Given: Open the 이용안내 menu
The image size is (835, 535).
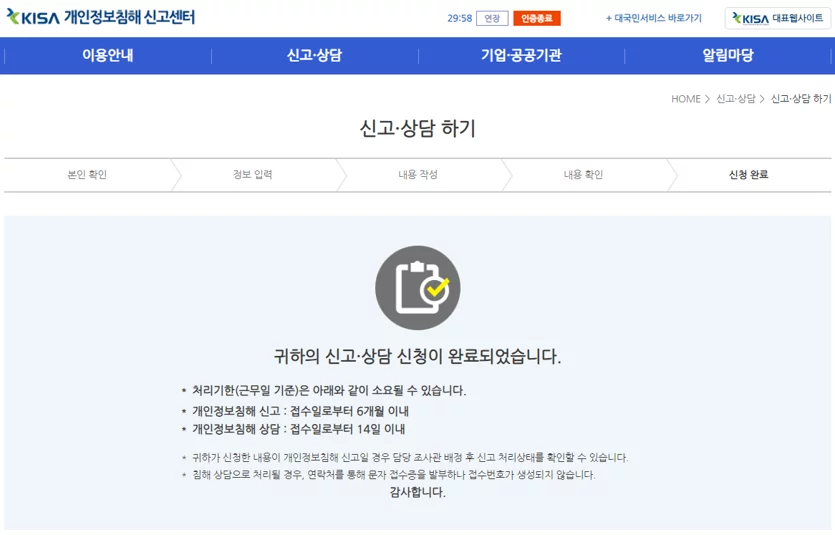Looking at the screenshot, I should coord(108,55).
